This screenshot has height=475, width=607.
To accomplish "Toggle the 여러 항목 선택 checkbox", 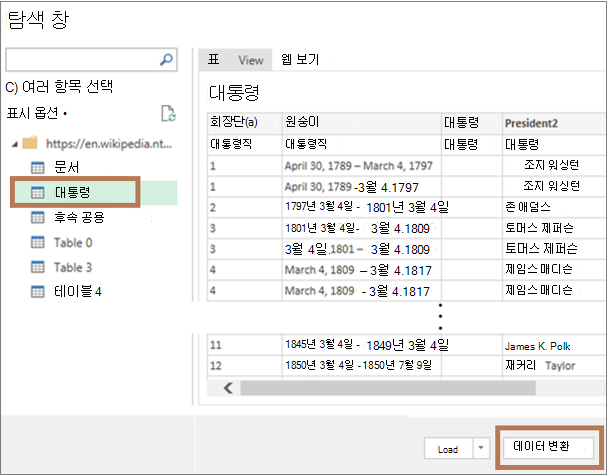I will (x=11, y=87).
